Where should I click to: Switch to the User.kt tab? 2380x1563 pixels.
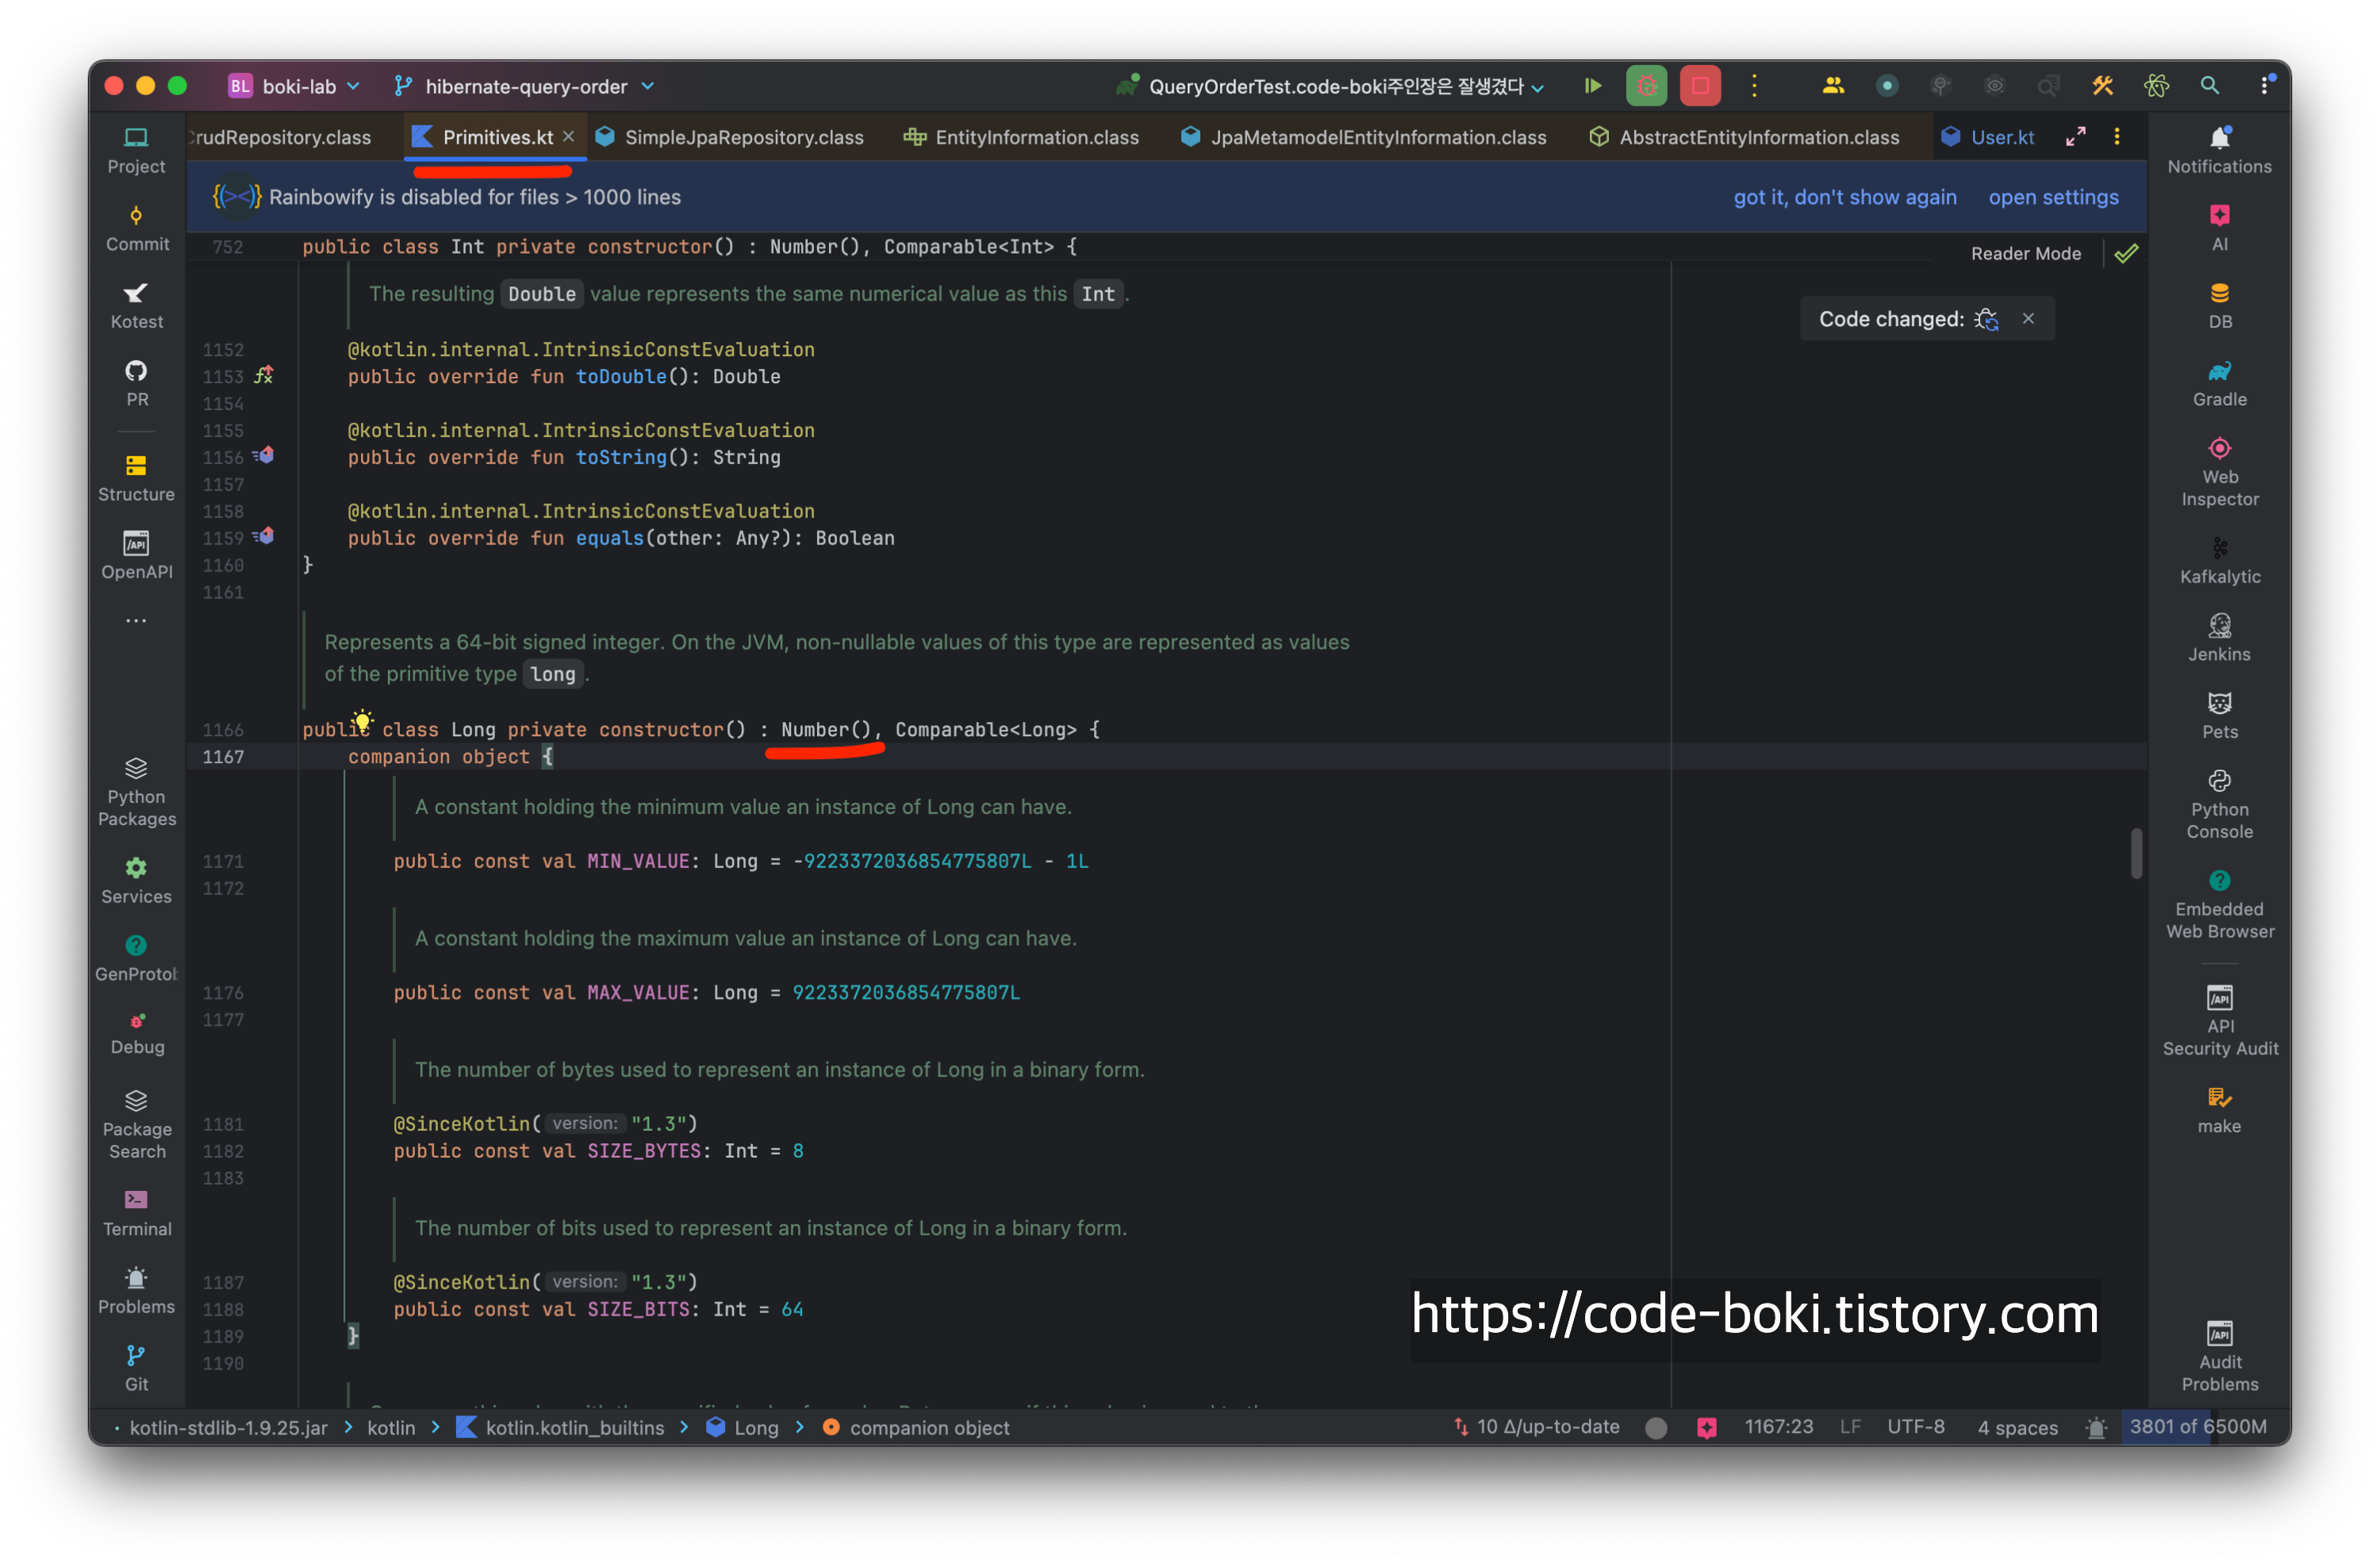pyautogui.click(x=2001, y=137)
